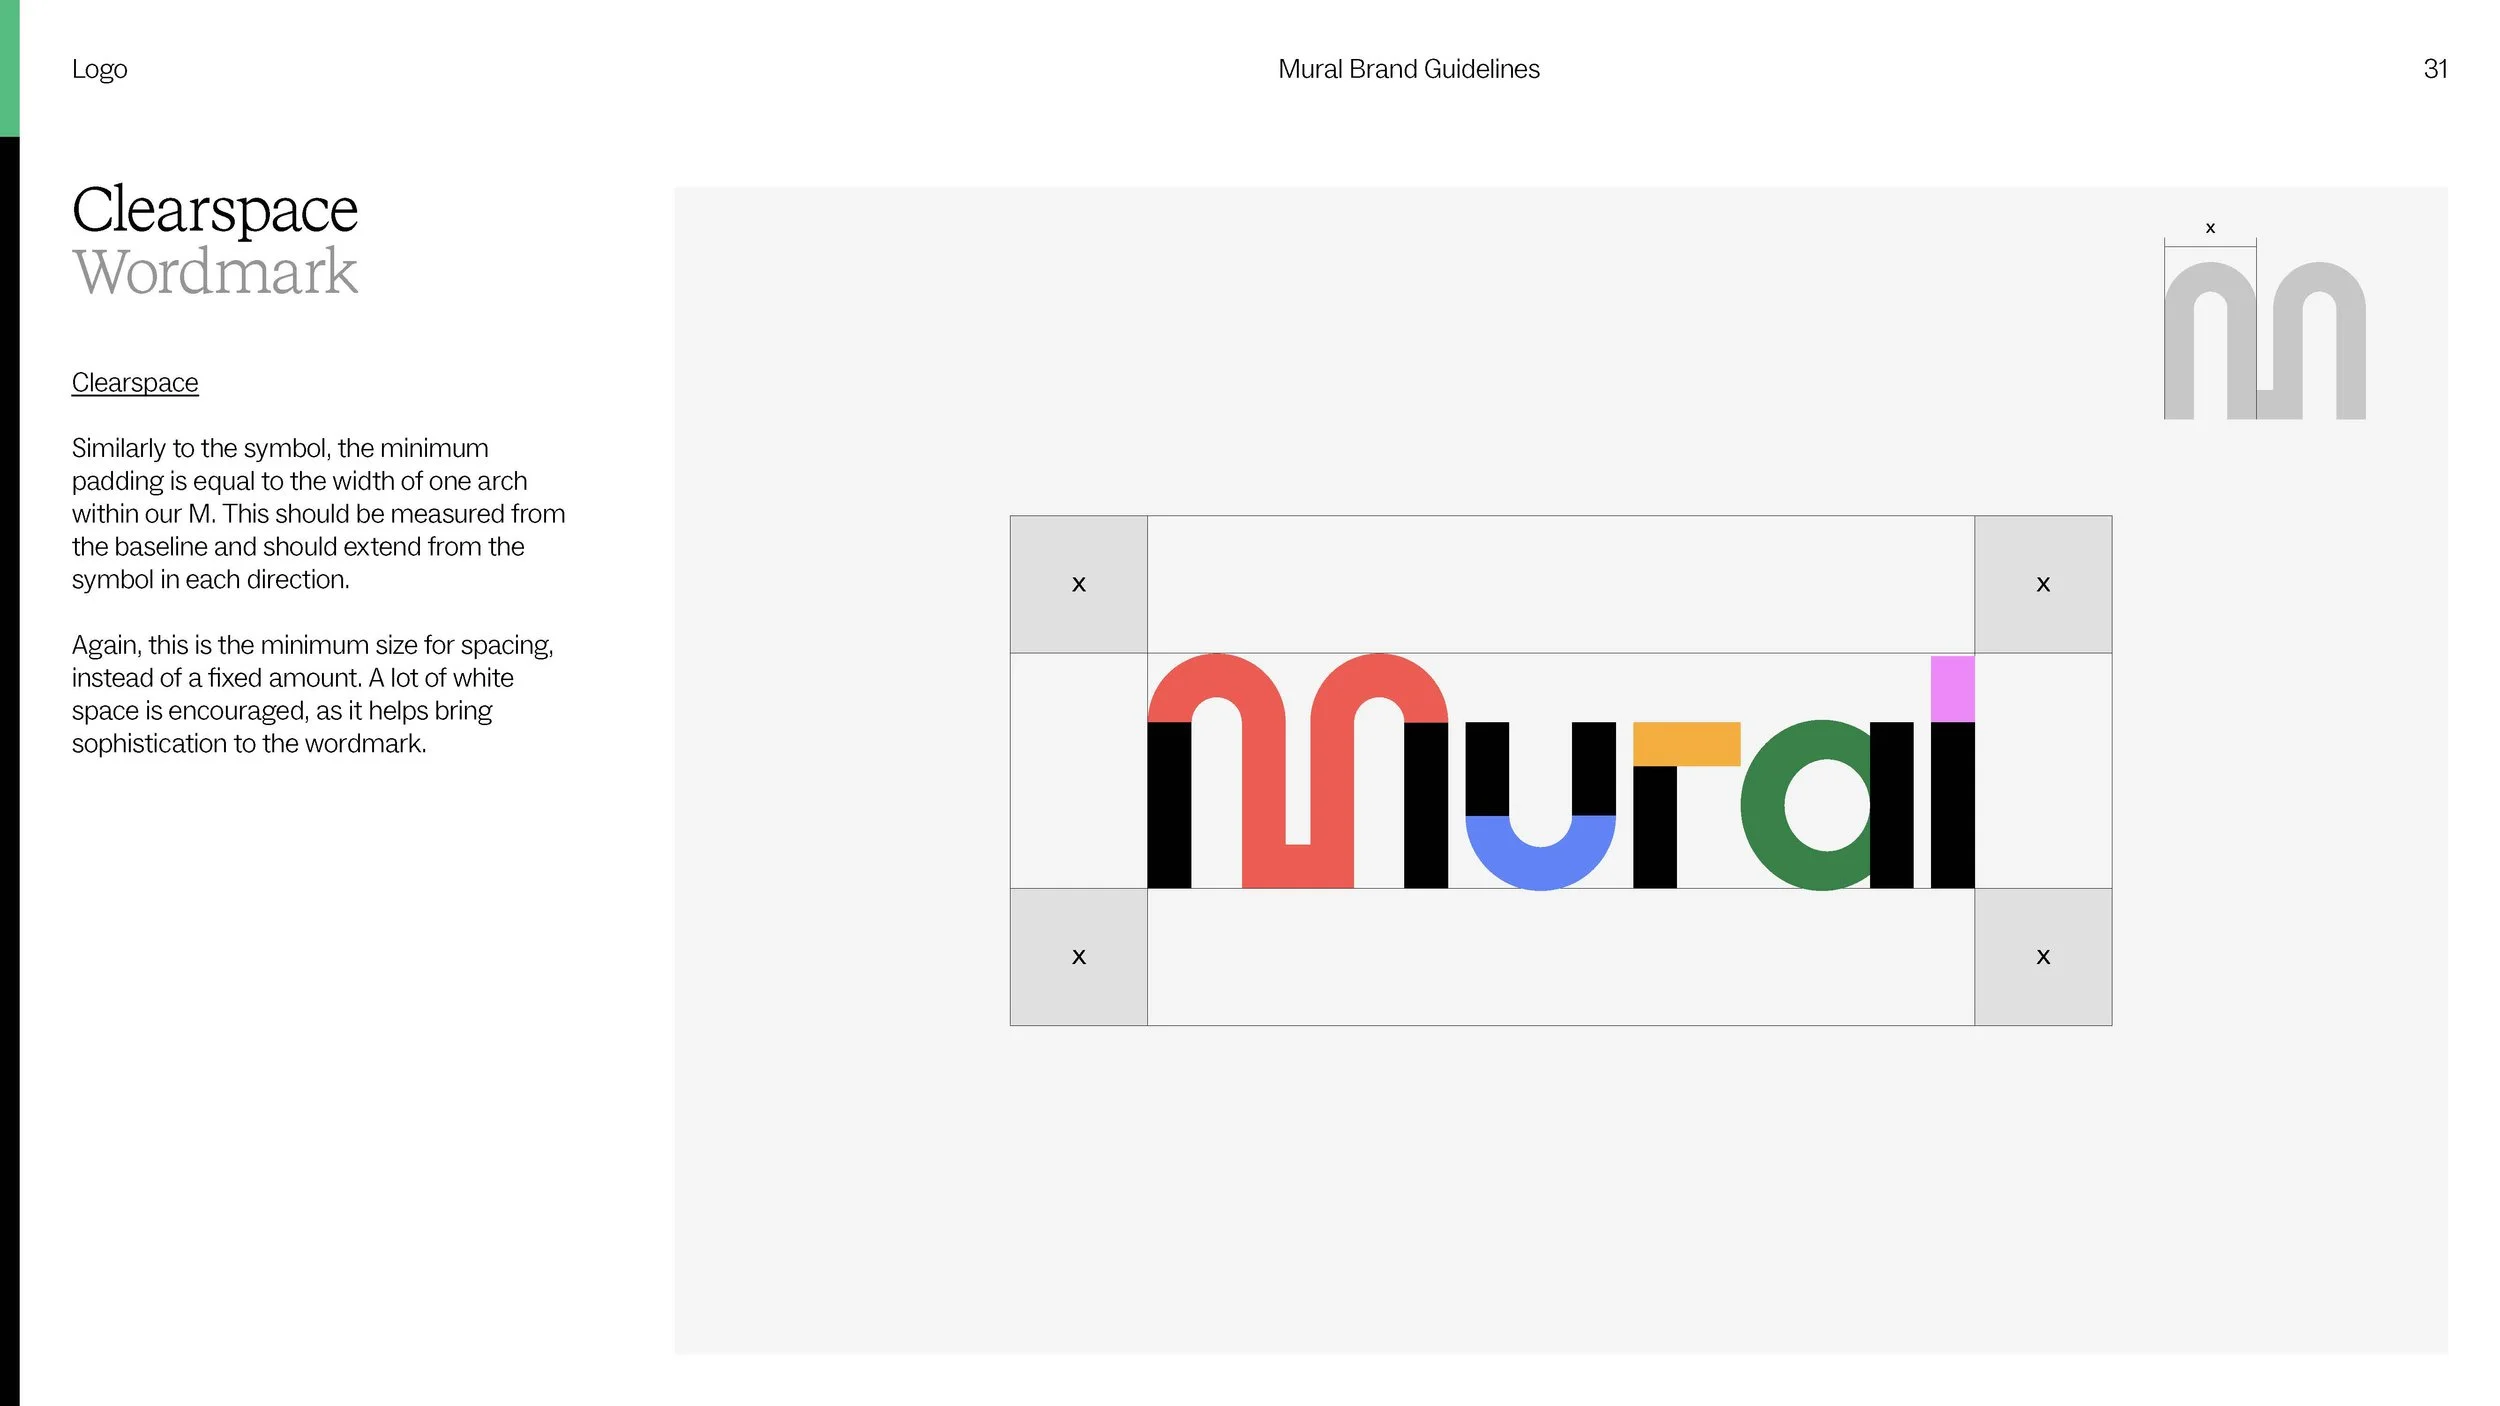Click paragraph starting 'Similarly to the symbol'
The width and height of the screenshot is (2500, 1406).
point(318,514)
